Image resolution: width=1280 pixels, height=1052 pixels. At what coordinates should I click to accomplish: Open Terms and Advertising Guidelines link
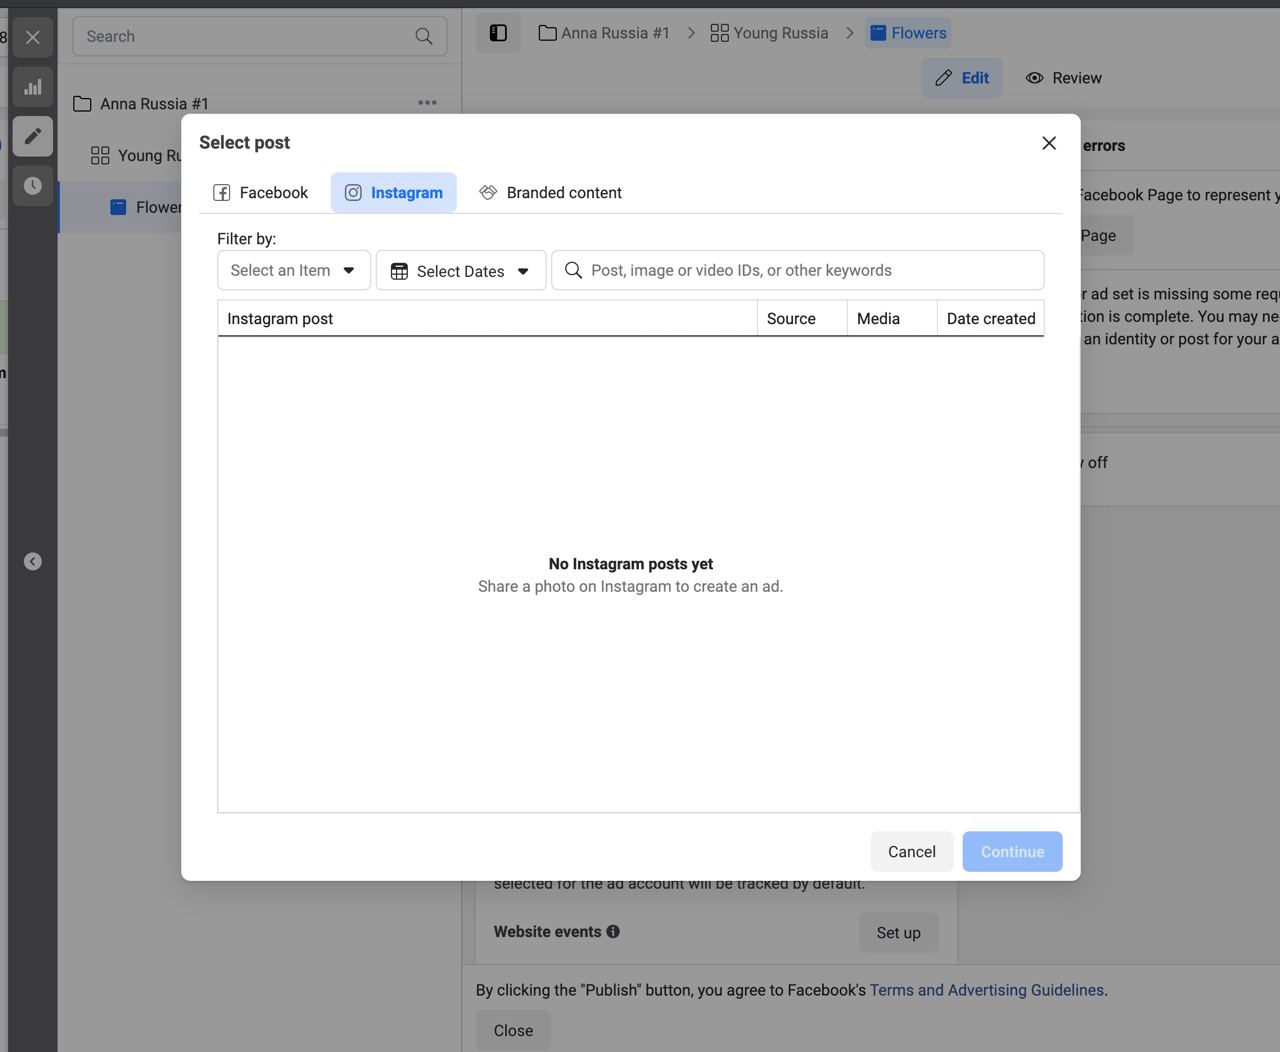(986, 990)
